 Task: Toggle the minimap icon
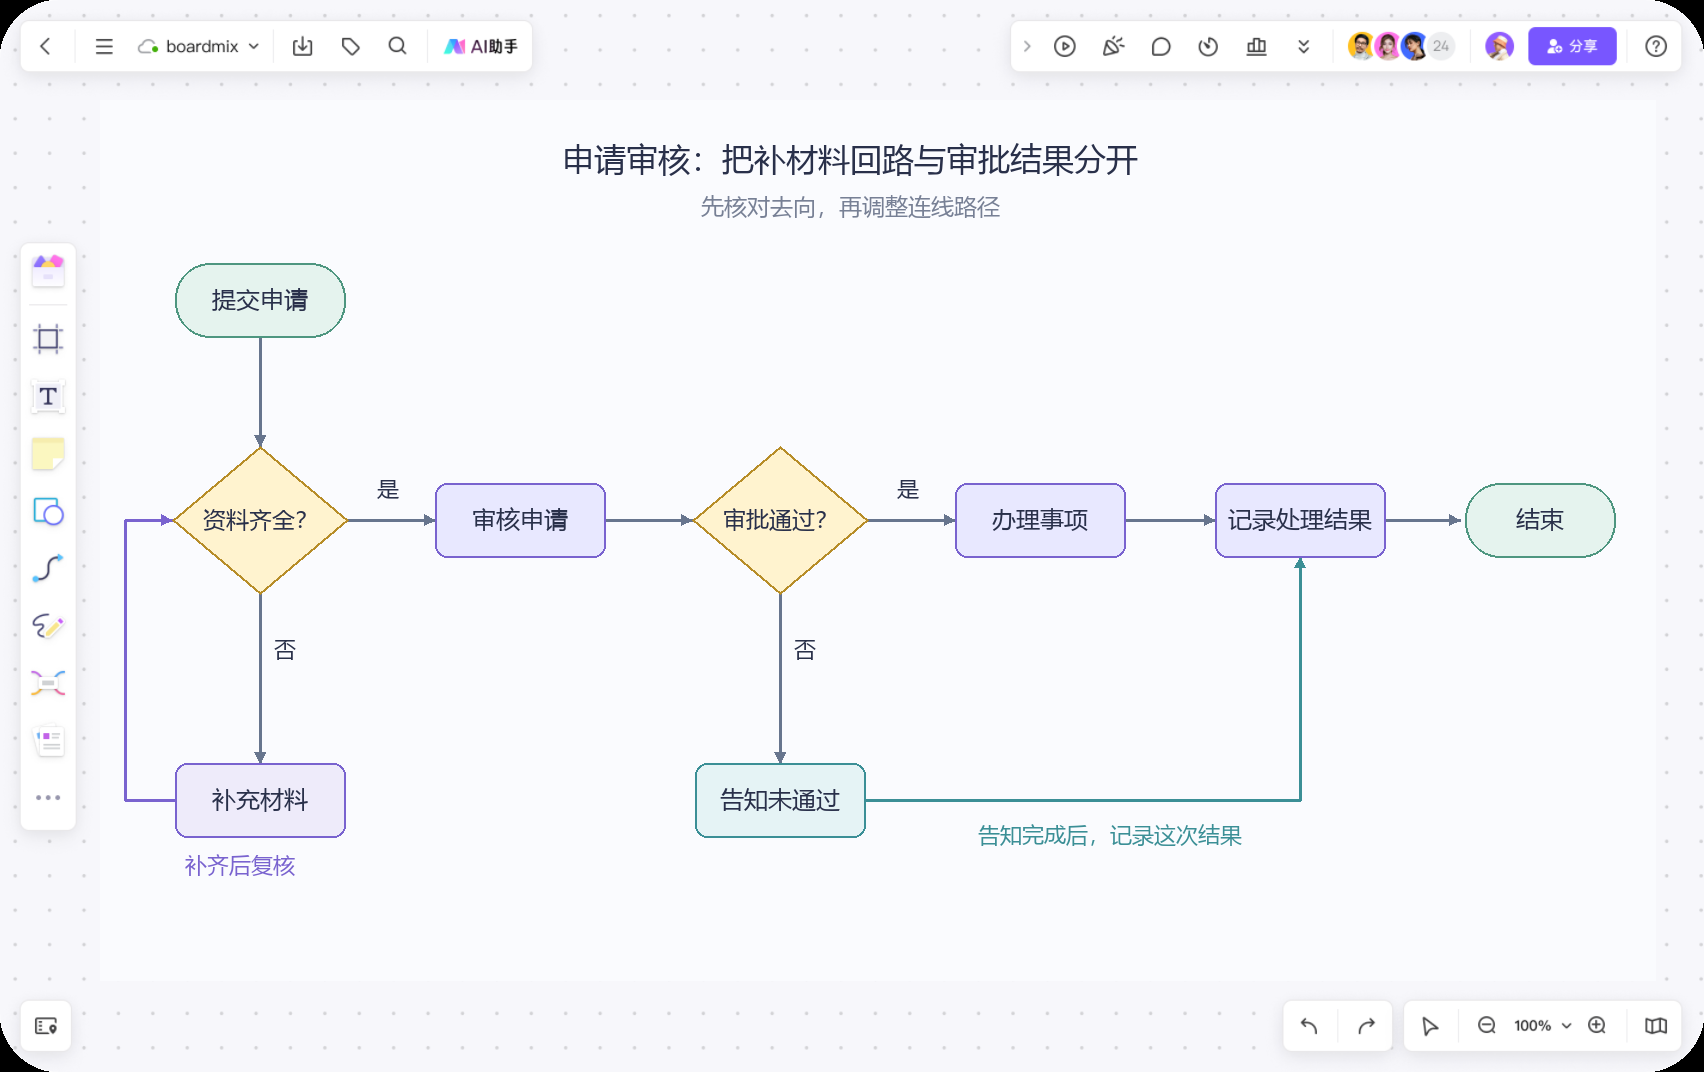click(1656, 1026)
